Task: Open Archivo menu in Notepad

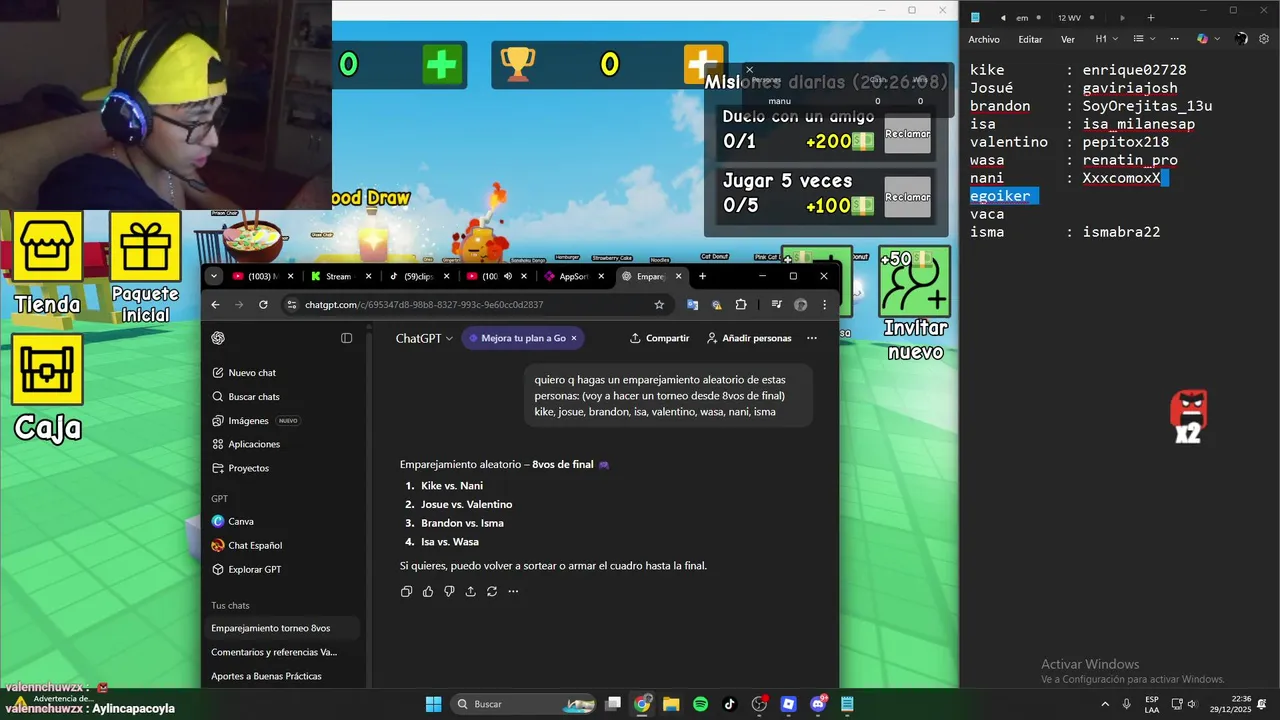Action: (x=984, y=39)
